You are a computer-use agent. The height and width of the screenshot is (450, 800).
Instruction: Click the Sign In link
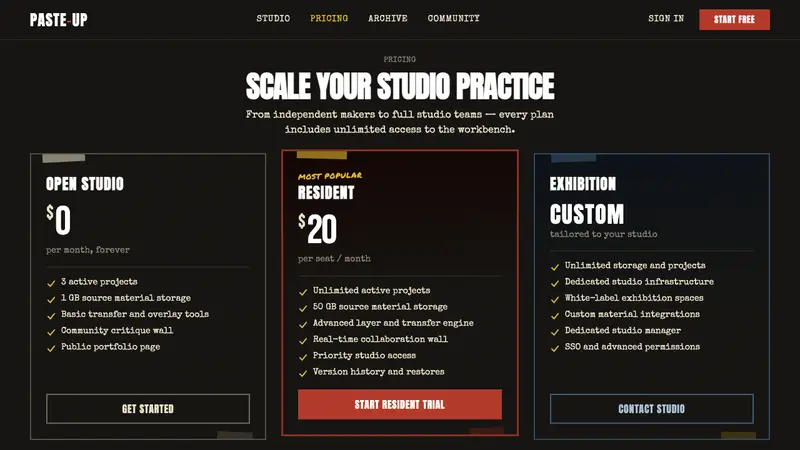[x=666, y=18]
